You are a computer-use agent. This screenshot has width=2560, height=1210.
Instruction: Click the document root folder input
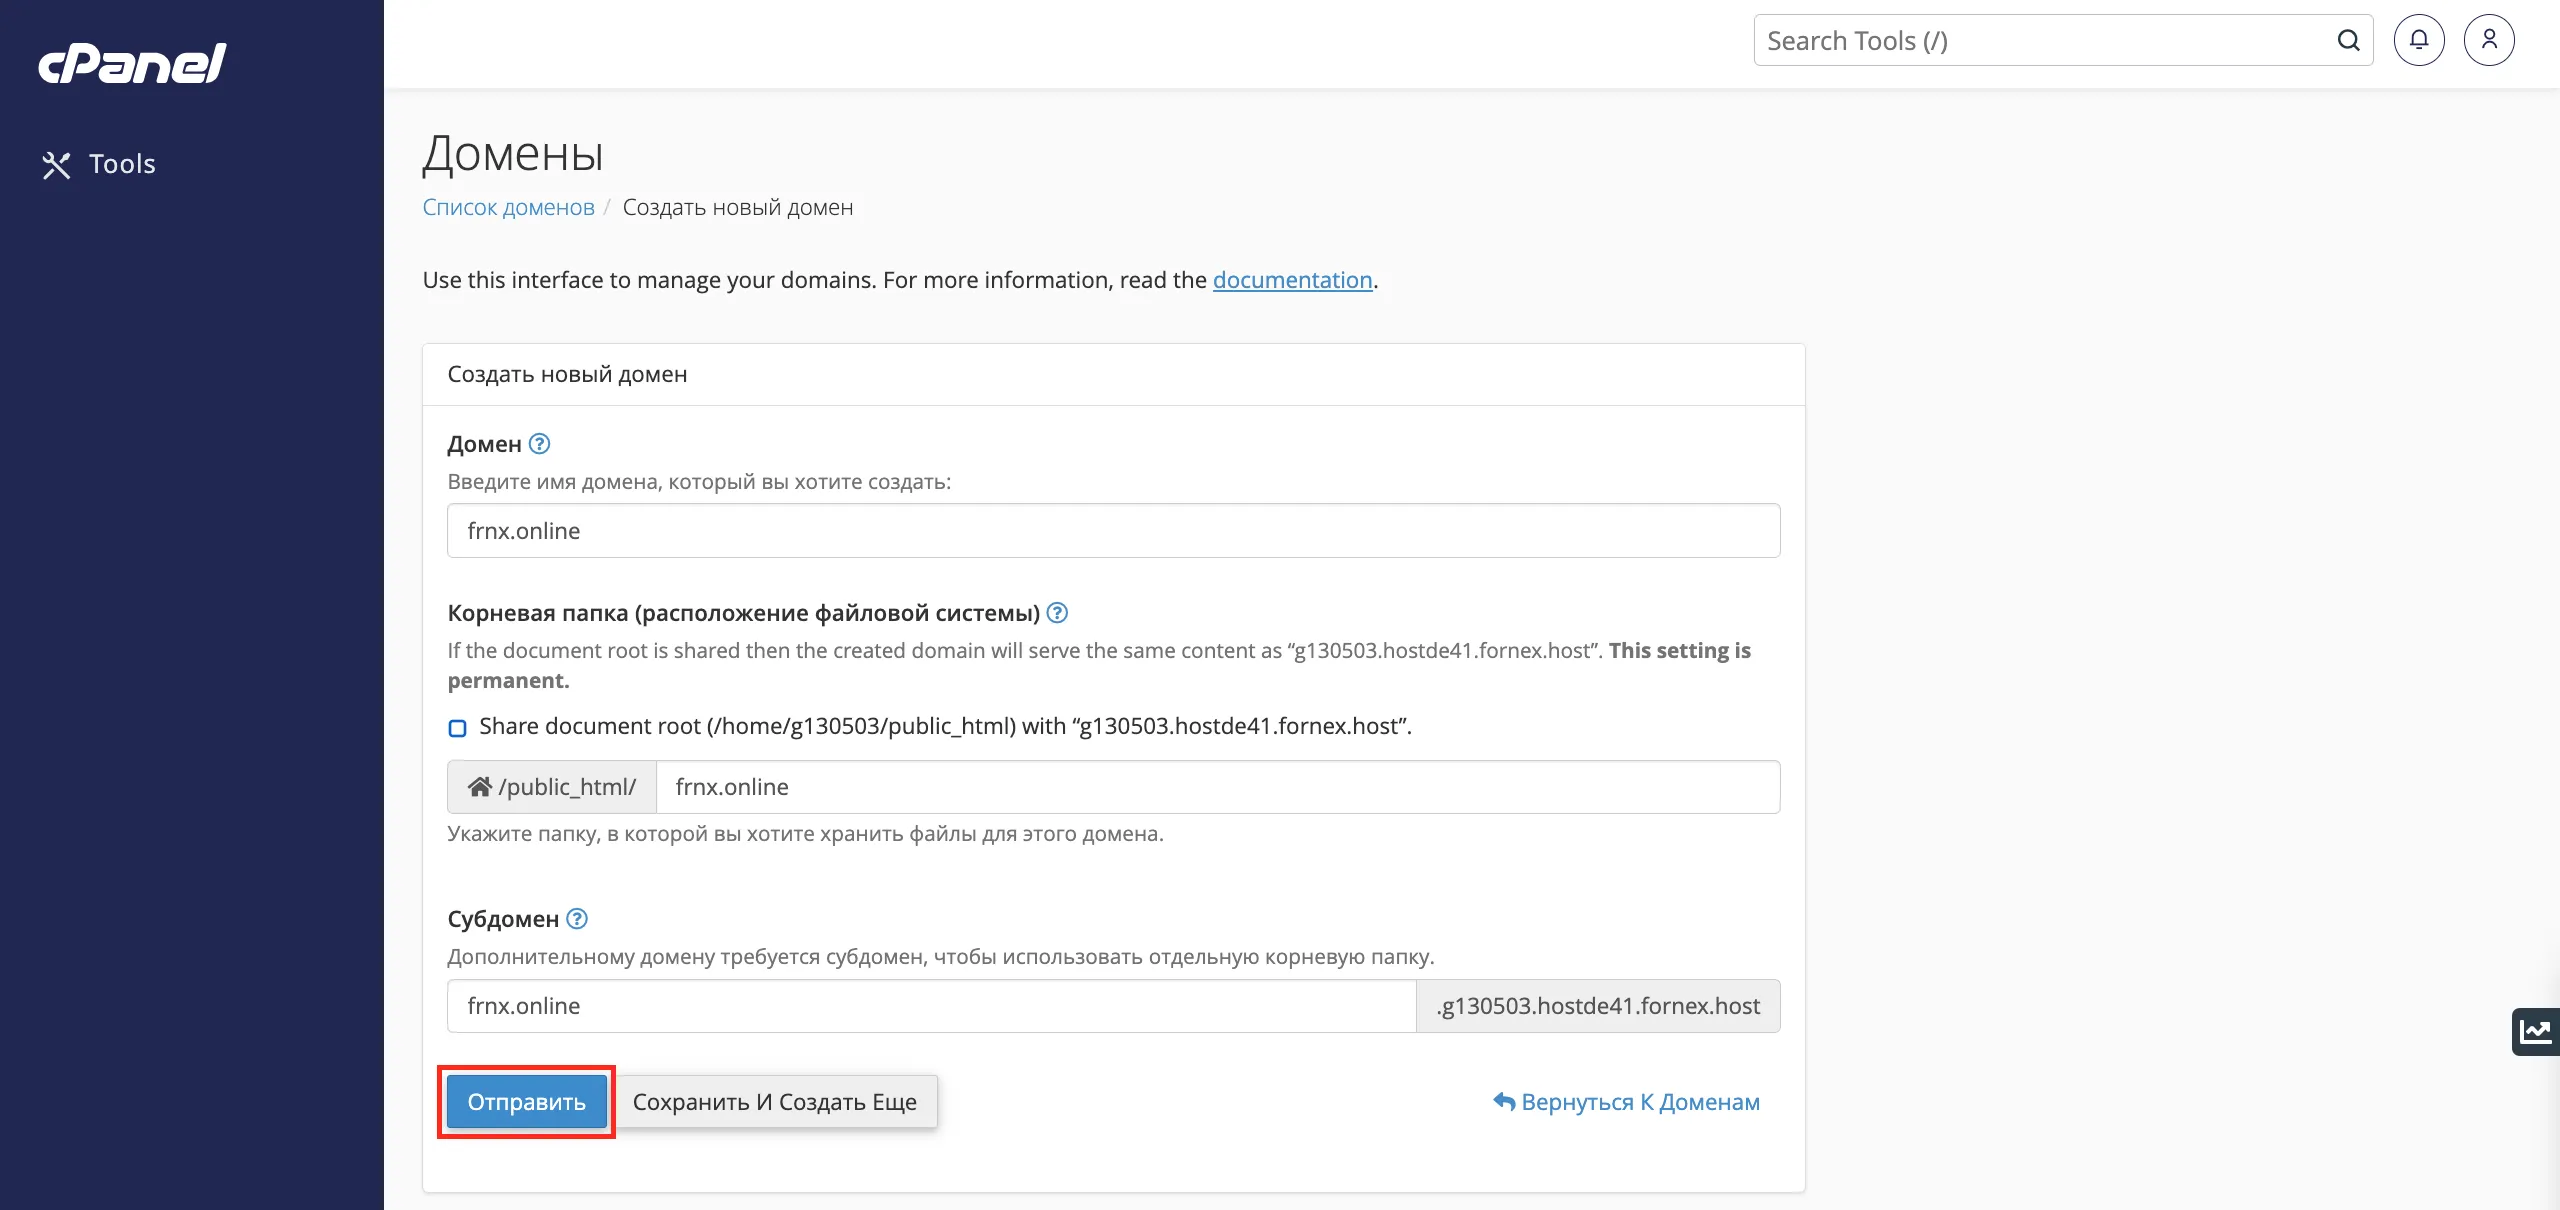click(1217, 787)
